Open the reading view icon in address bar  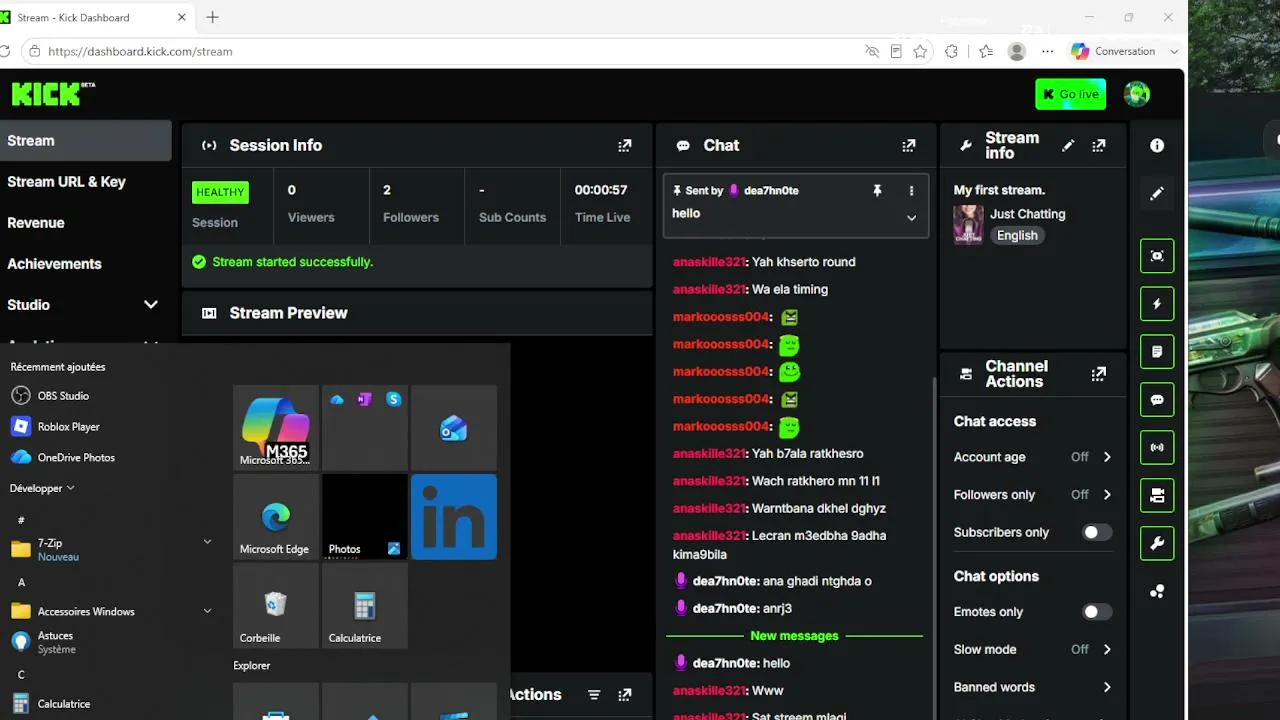click(896, 51)
